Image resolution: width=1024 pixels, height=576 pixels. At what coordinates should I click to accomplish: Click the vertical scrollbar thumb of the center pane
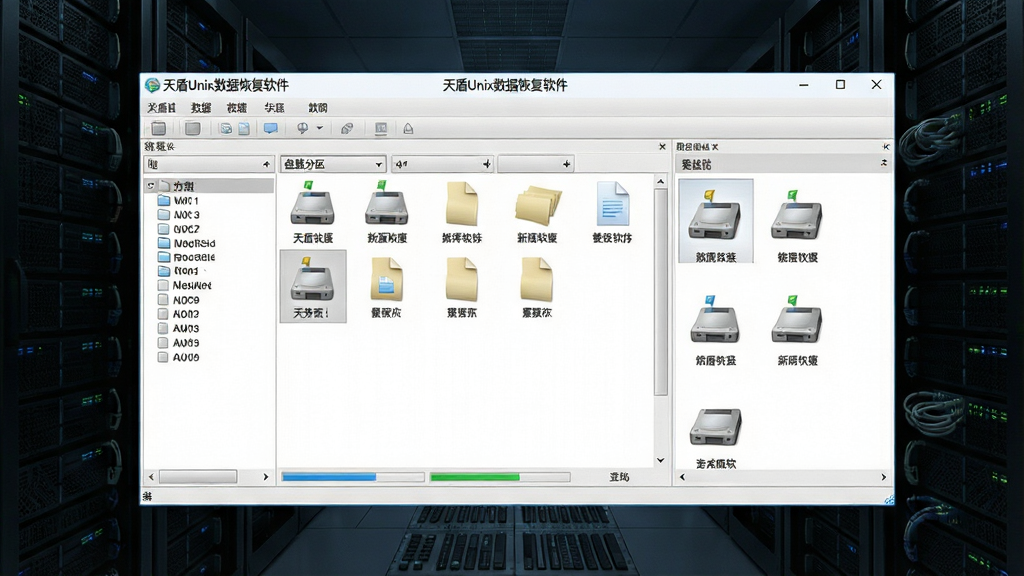coord(661,292)
